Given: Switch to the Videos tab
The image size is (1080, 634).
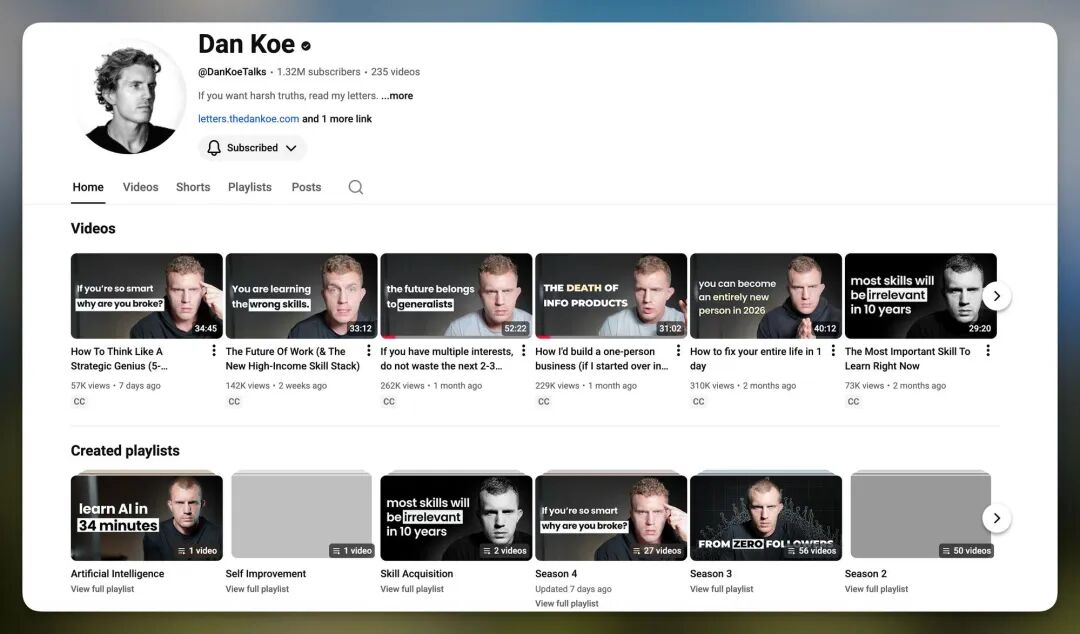Looking at the screenshot, I should coord(141,187).
